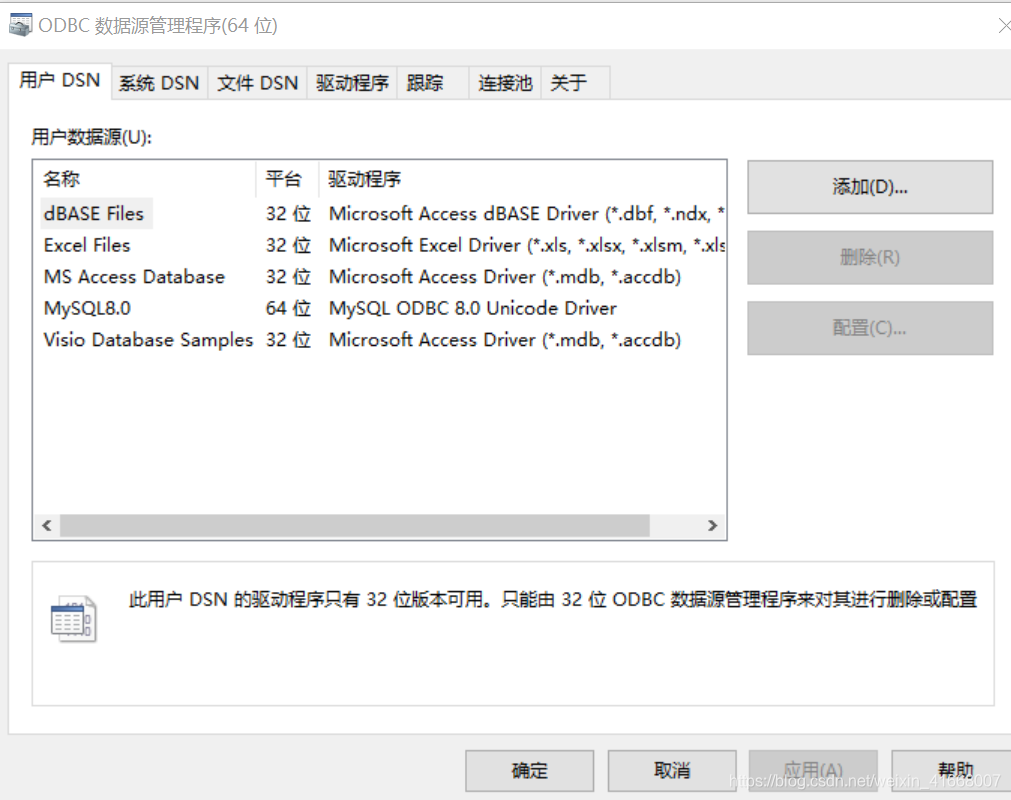Click the scroll left arrow of list
This screenshot has height=800, width=1011.
click(x=46, y=525)
